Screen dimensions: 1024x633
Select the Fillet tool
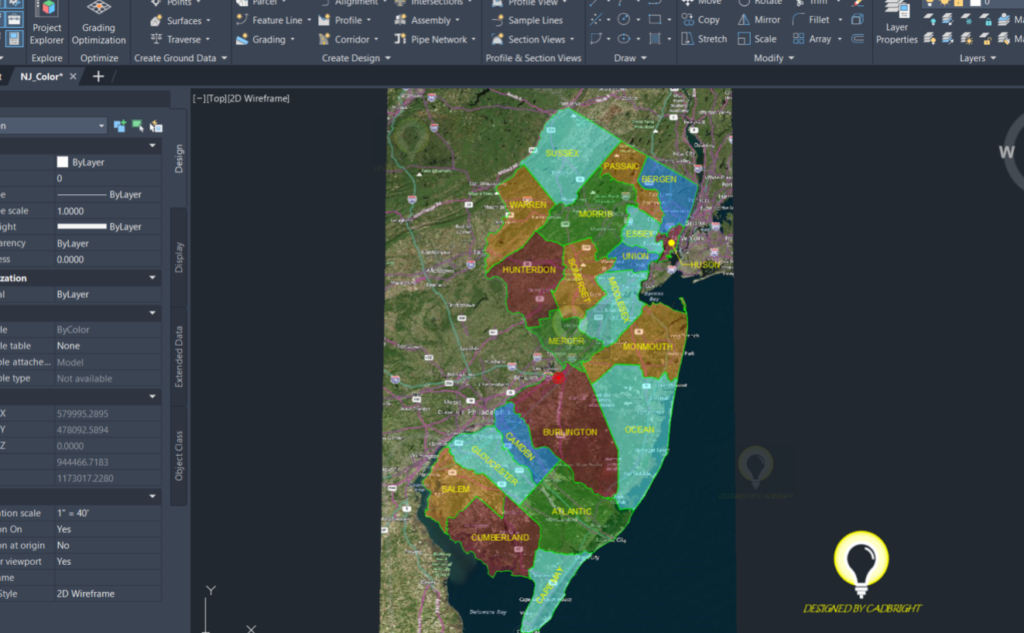819,19
